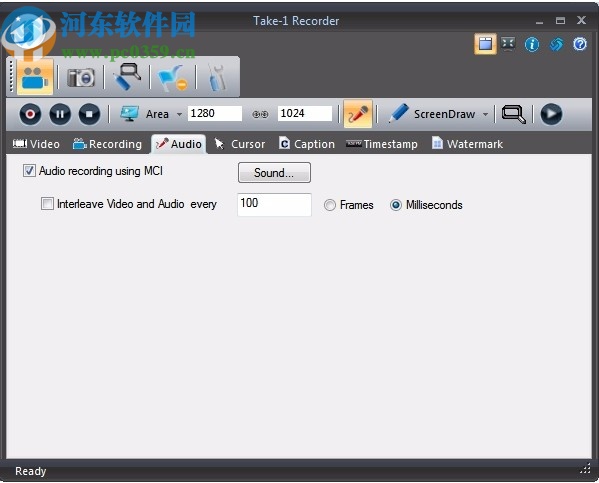Screen dimensions: 599x483
Task: Open the magnifier and pen tool icon
Action: click(127, 77)
